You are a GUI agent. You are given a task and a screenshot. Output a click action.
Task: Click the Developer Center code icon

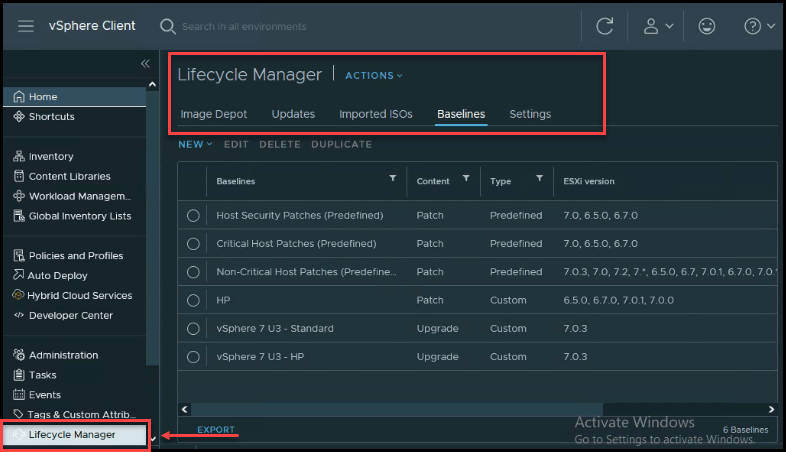point(19,315)
